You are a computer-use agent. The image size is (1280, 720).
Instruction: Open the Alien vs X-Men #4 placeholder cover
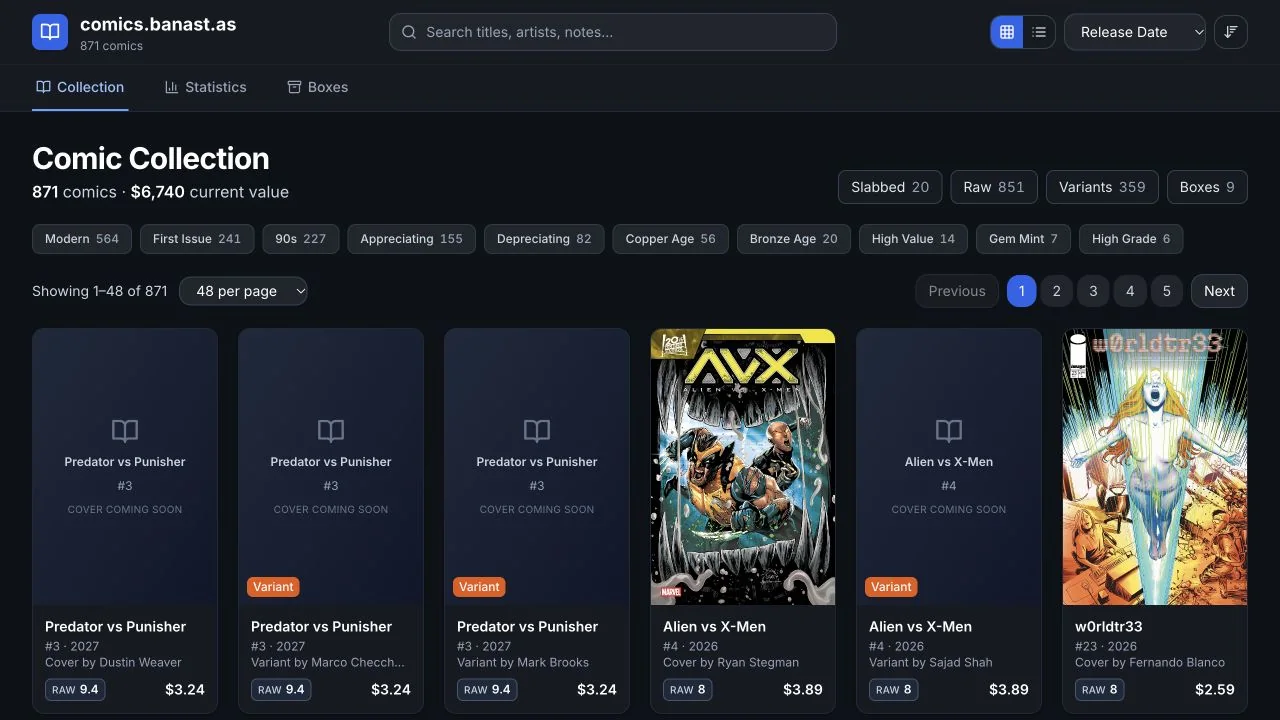pyautogui.click(x=949, y=467)
